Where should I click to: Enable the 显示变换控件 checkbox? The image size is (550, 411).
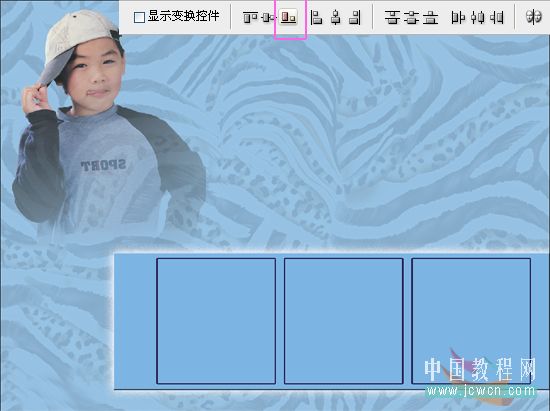pyautogui.click(x=139, y=17)
